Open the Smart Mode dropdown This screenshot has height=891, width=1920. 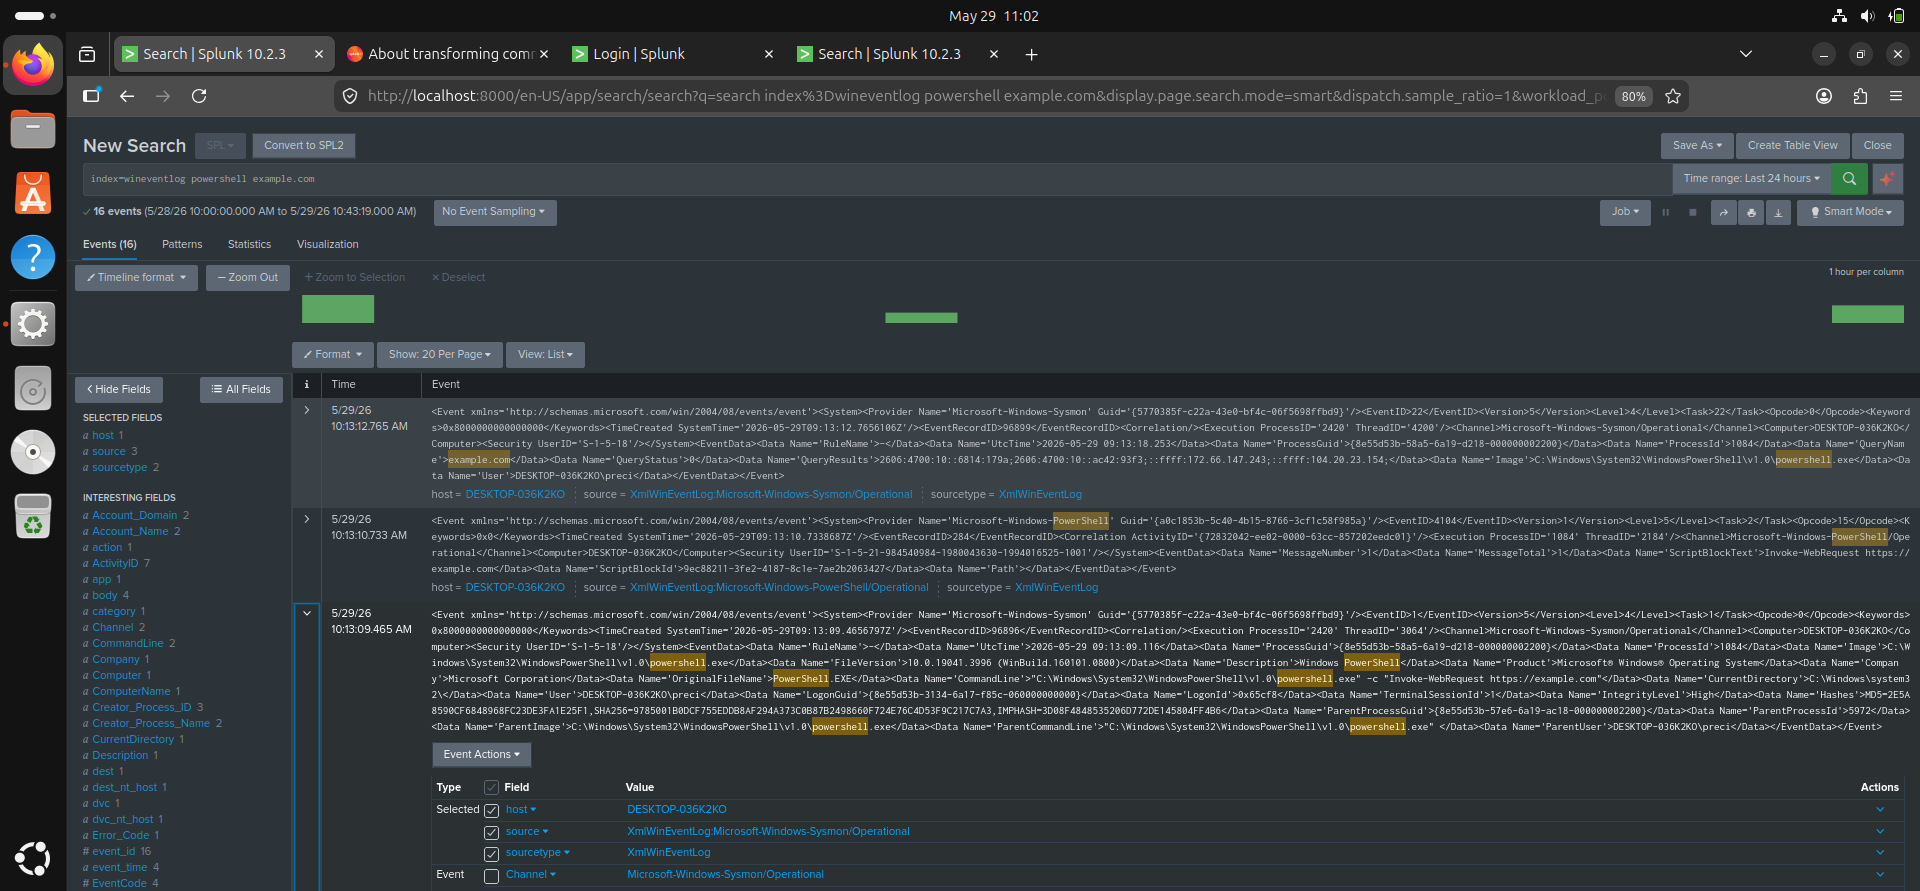(x=1850, y=212)
